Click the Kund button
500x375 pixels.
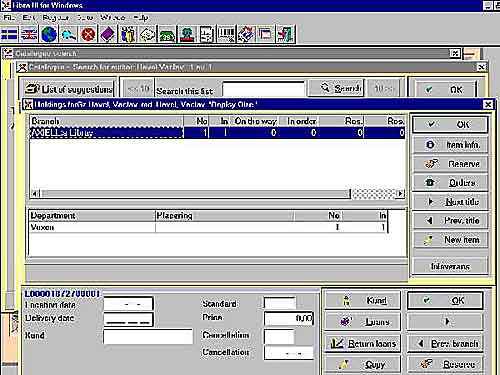pyautogui.click(x=363, y=300)
